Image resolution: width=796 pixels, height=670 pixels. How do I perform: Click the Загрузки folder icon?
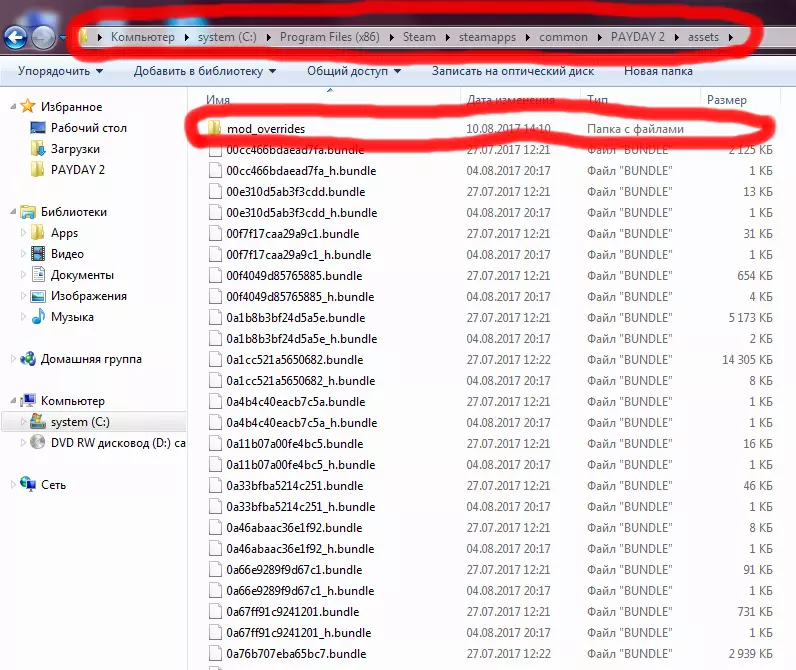point(38,149)
